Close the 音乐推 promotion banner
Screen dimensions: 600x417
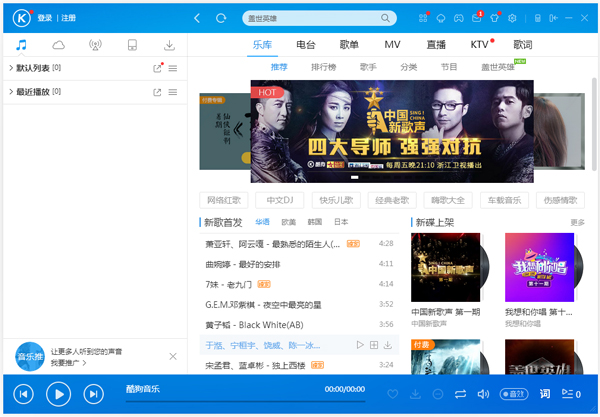(x=173, y=357)
